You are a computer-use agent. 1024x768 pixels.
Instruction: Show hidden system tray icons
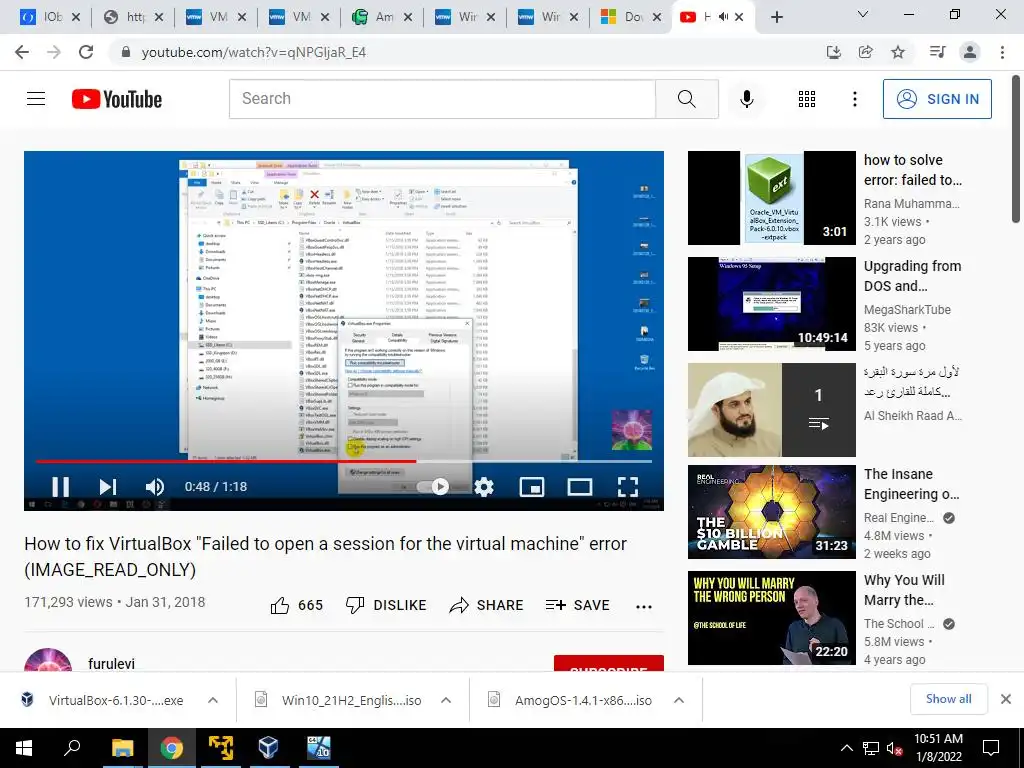846,748
